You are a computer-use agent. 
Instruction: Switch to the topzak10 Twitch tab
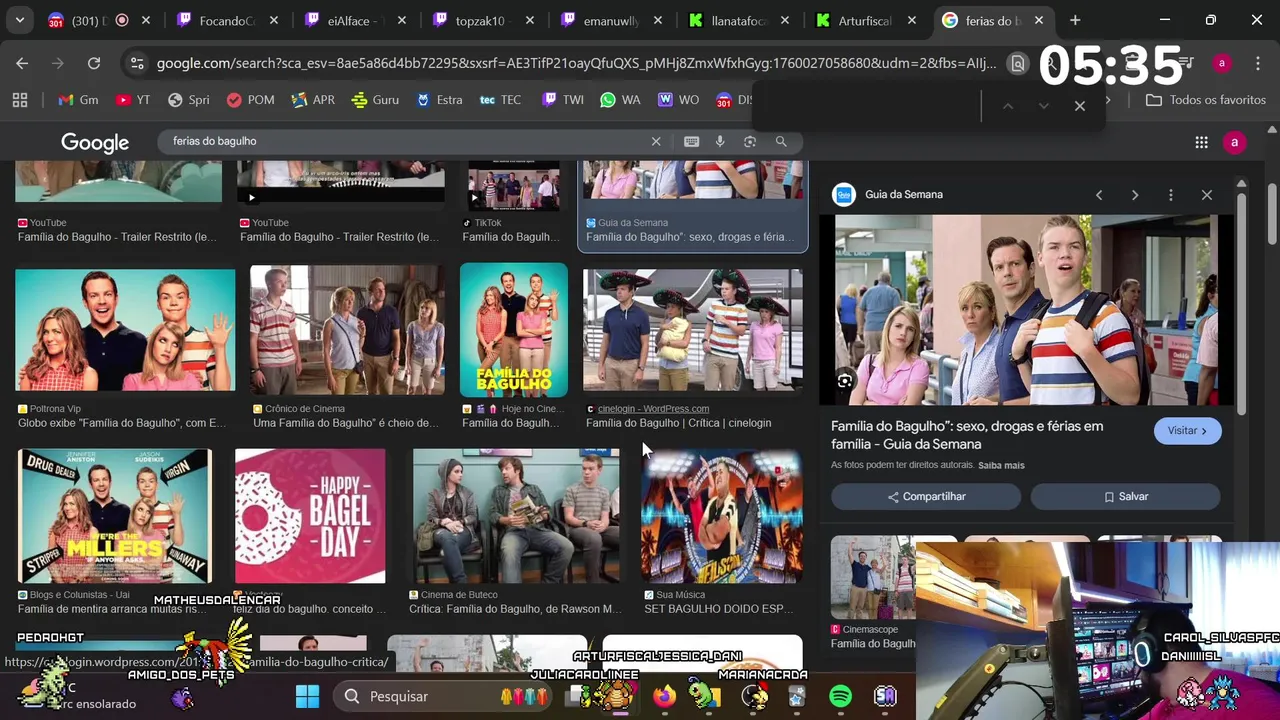click(x=485, y=20)
